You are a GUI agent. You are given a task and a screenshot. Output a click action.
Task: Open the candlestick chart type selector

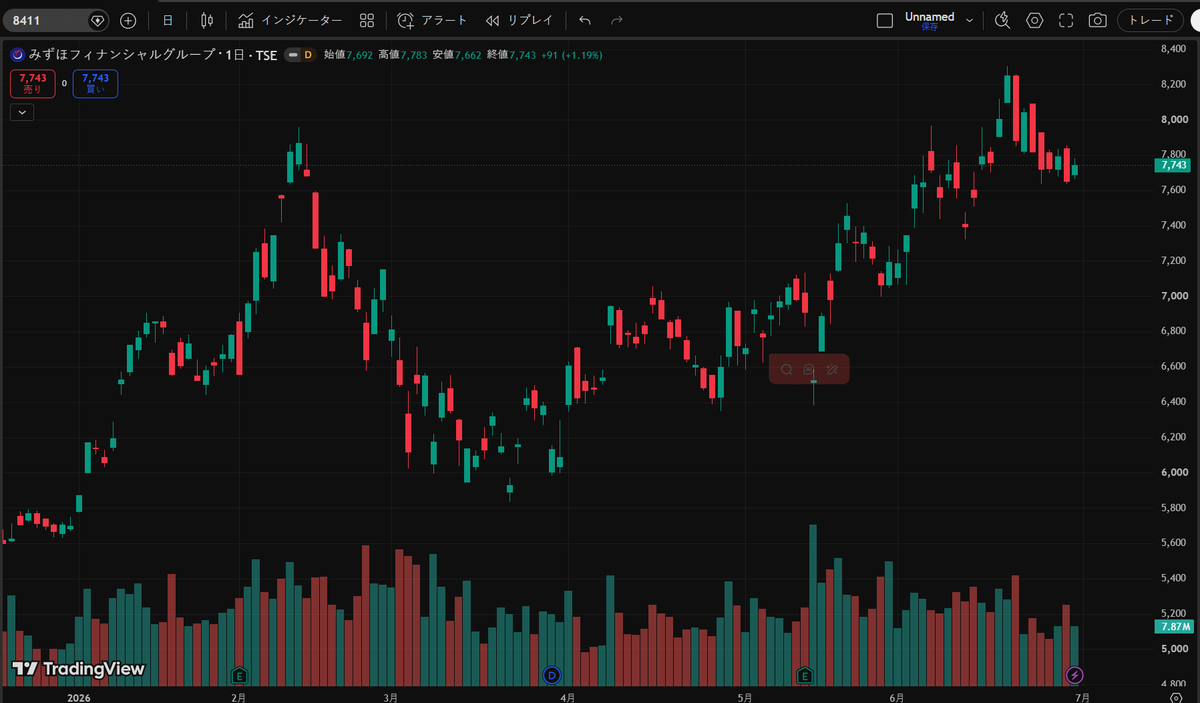(207, 20)
